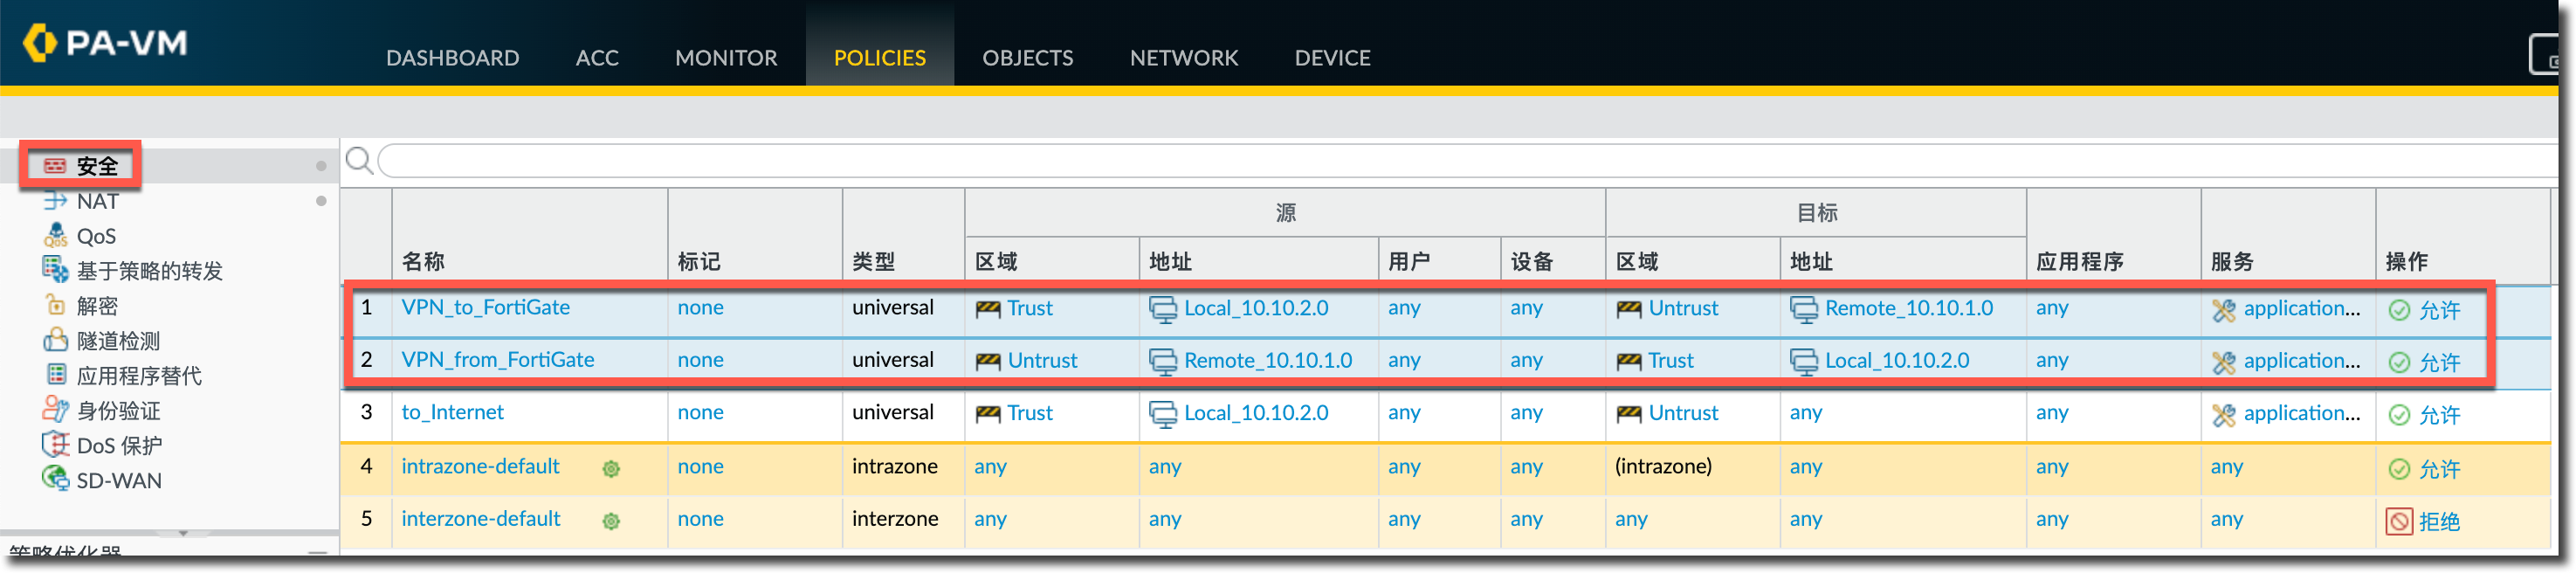Open the VPN_to_FortiGate rule link

coord(485,307)
